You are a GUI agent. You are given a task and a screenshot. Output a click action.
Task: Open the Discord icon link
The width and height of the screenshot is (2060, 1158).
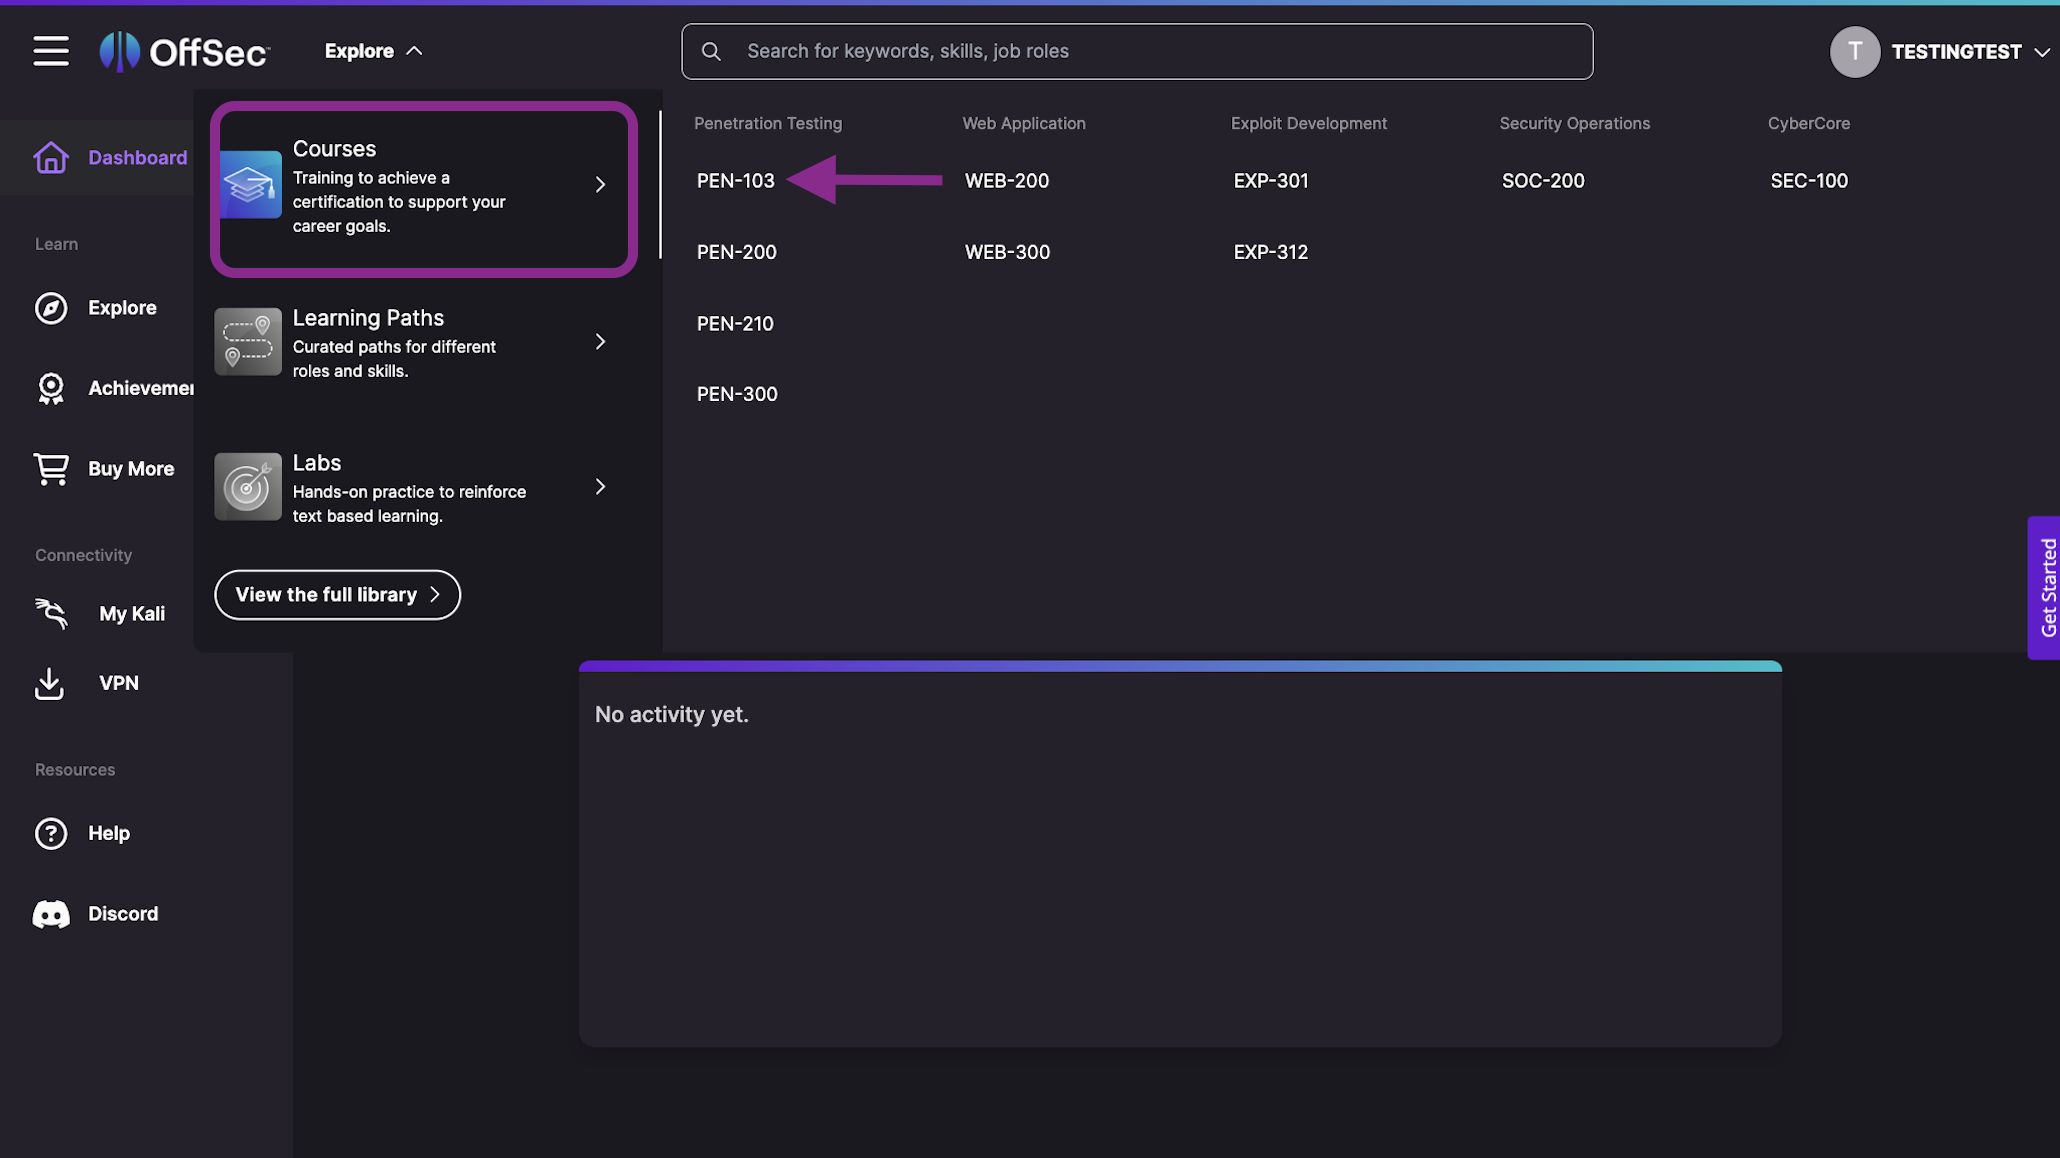click(x=51, y=914)
